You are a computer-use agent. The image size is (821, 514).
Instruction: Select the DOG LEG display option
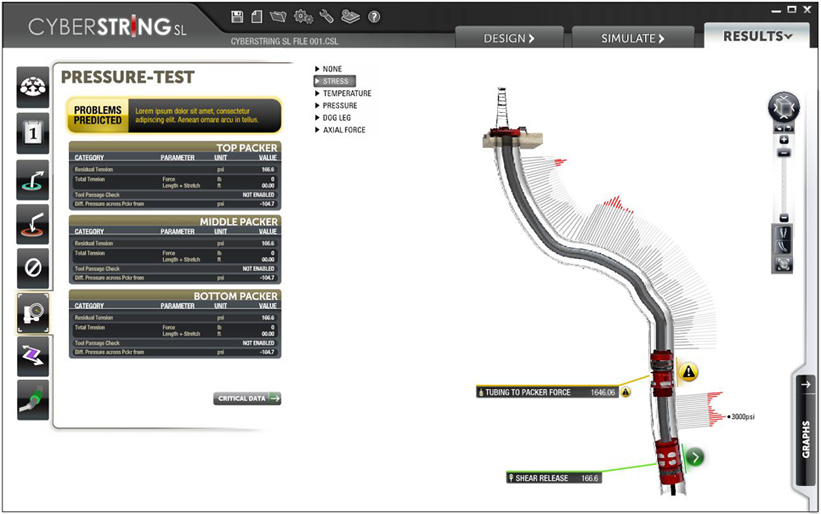tap(333, 118)
